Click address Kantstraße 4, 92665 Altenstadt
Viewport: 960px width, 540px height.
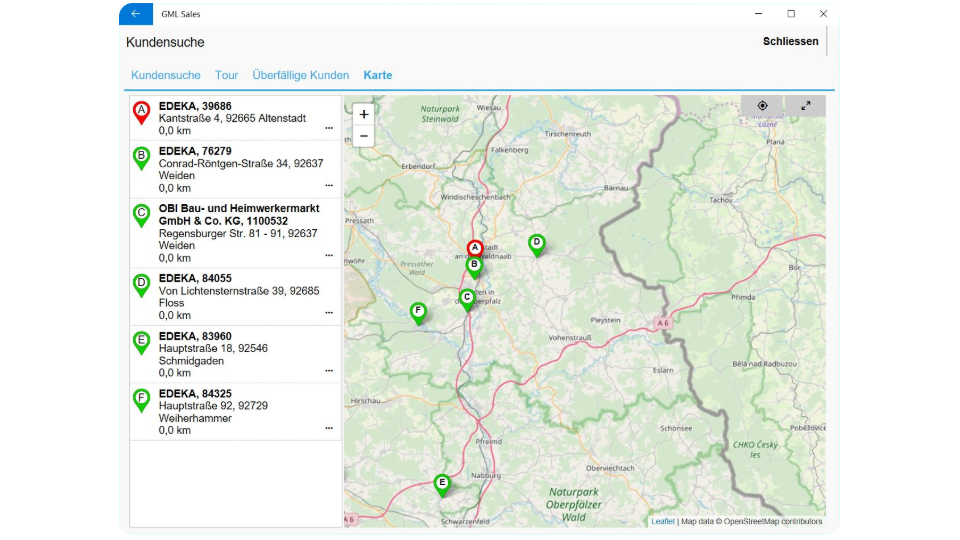point(233,118)
